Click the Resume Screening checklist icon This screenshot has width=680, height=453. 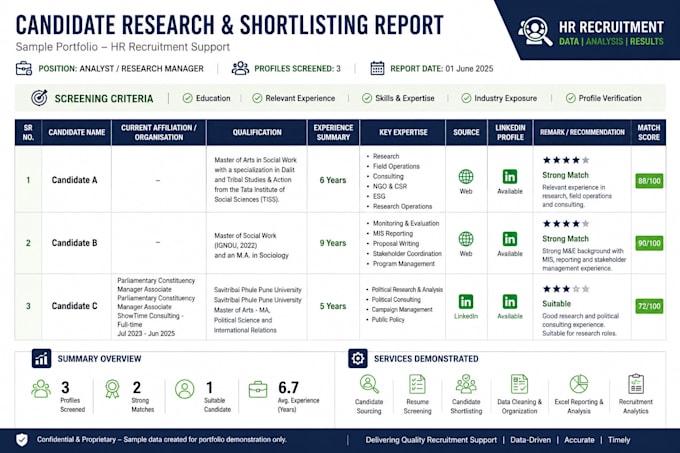pos(417,384)
